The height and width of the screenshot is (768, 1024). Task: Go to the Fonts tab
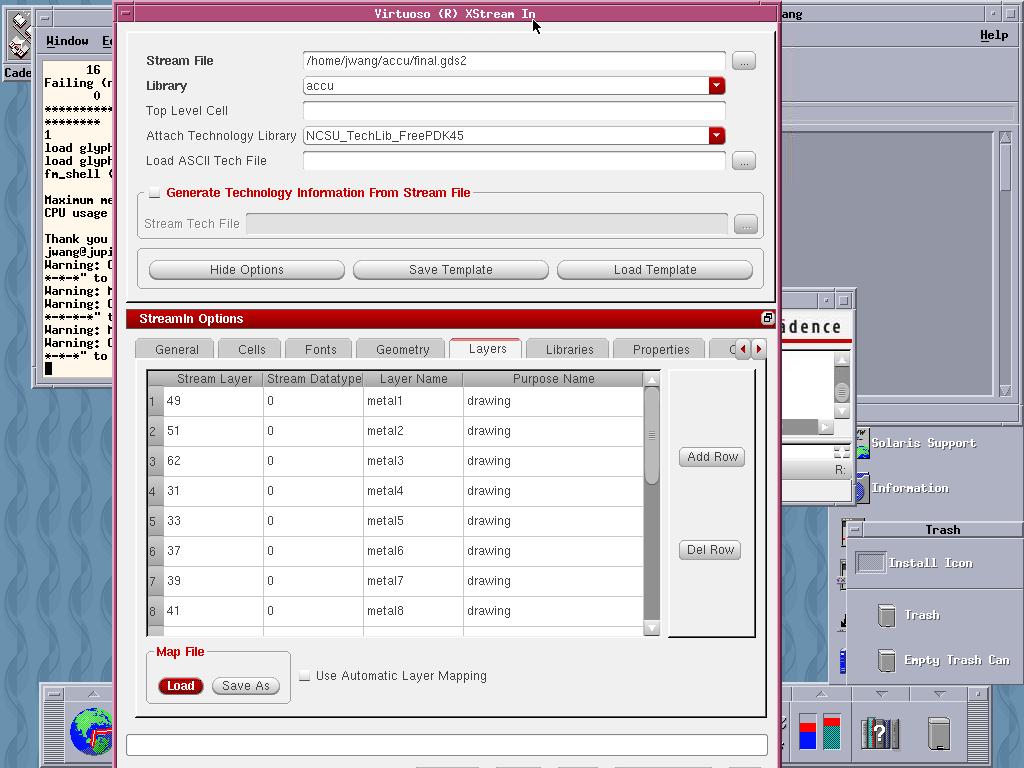[x=320, y=349]
